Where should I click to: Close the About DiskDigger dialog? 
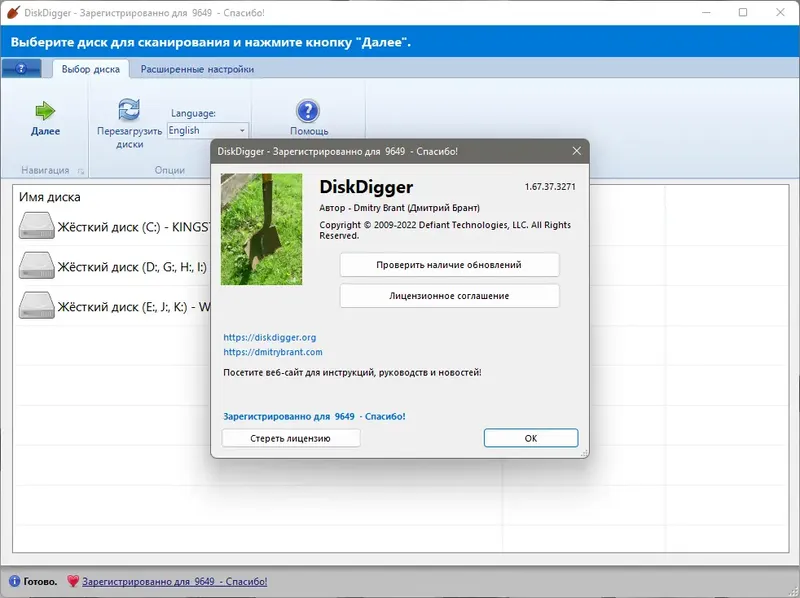(x=577, y=151)
